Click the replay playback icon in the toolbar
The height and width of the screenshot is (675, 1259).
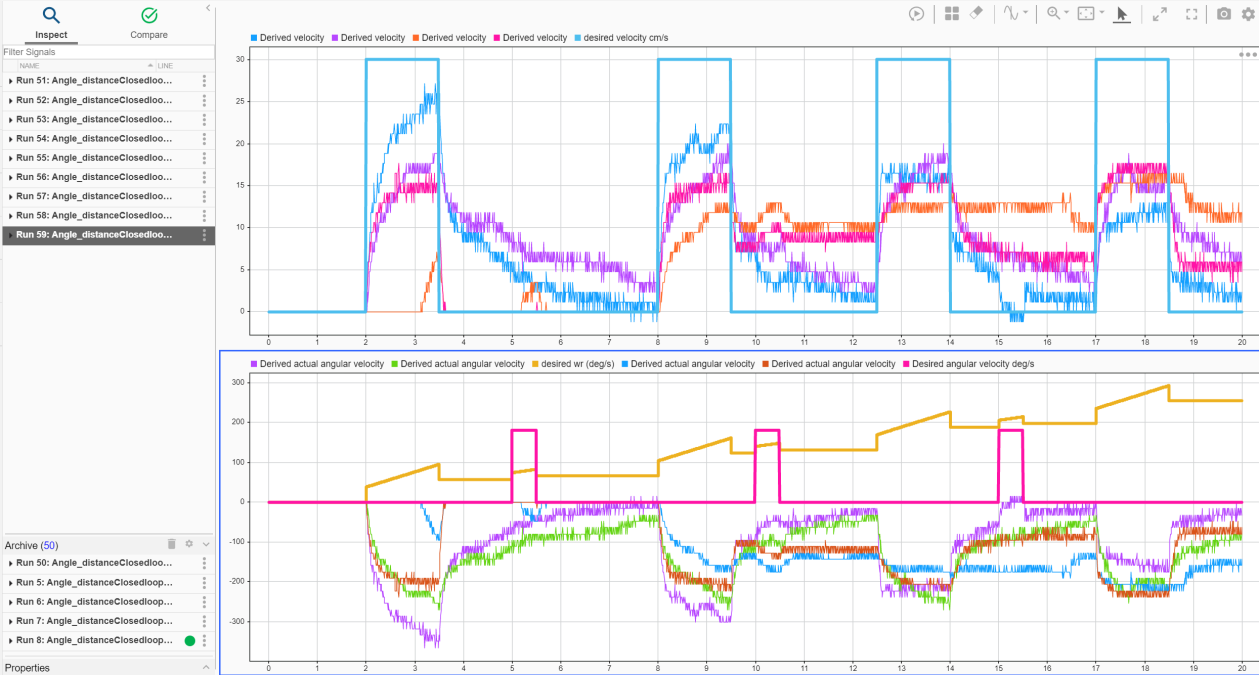[x=916, y=14]
